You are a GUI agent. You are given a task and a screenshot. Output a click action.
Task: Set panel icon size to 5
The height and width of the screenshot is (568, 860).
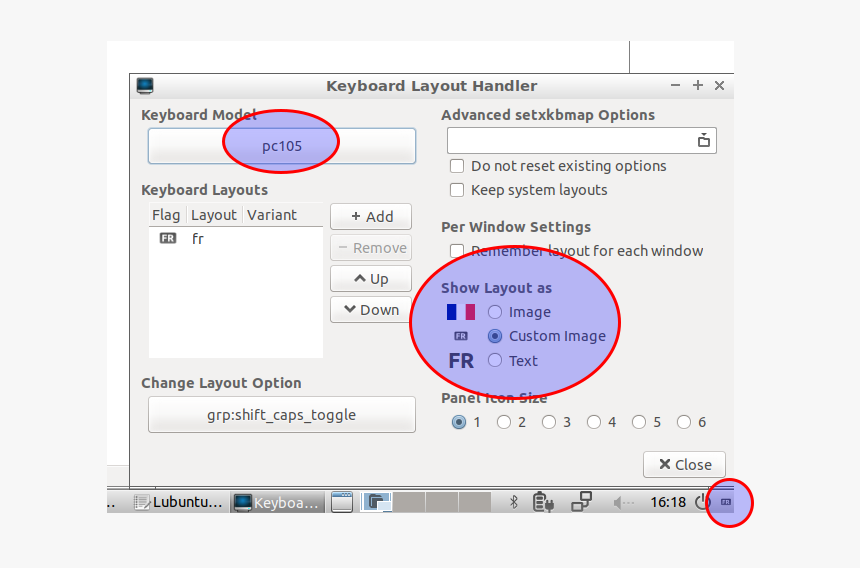(638, 422)
